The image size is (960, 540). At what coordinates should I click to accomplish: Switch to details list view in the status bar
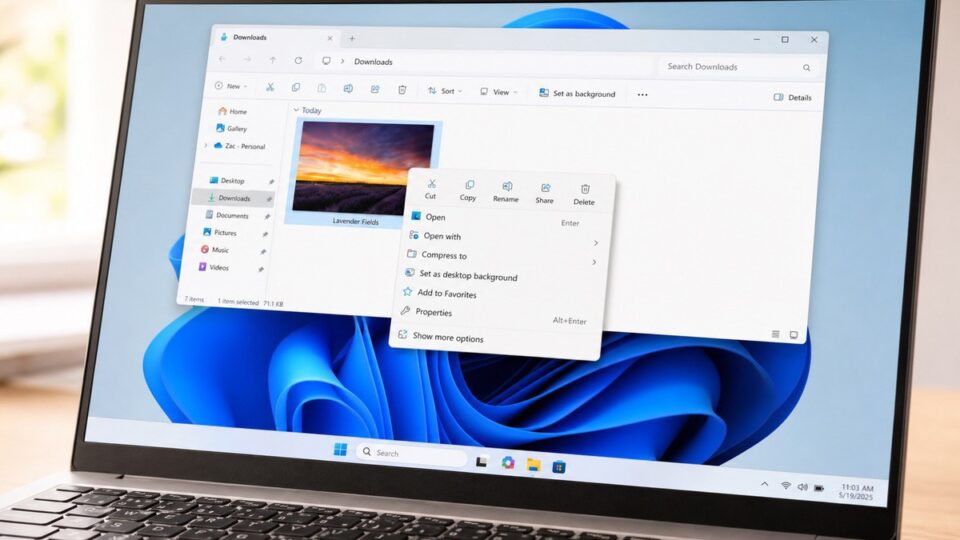pos(775,334)
